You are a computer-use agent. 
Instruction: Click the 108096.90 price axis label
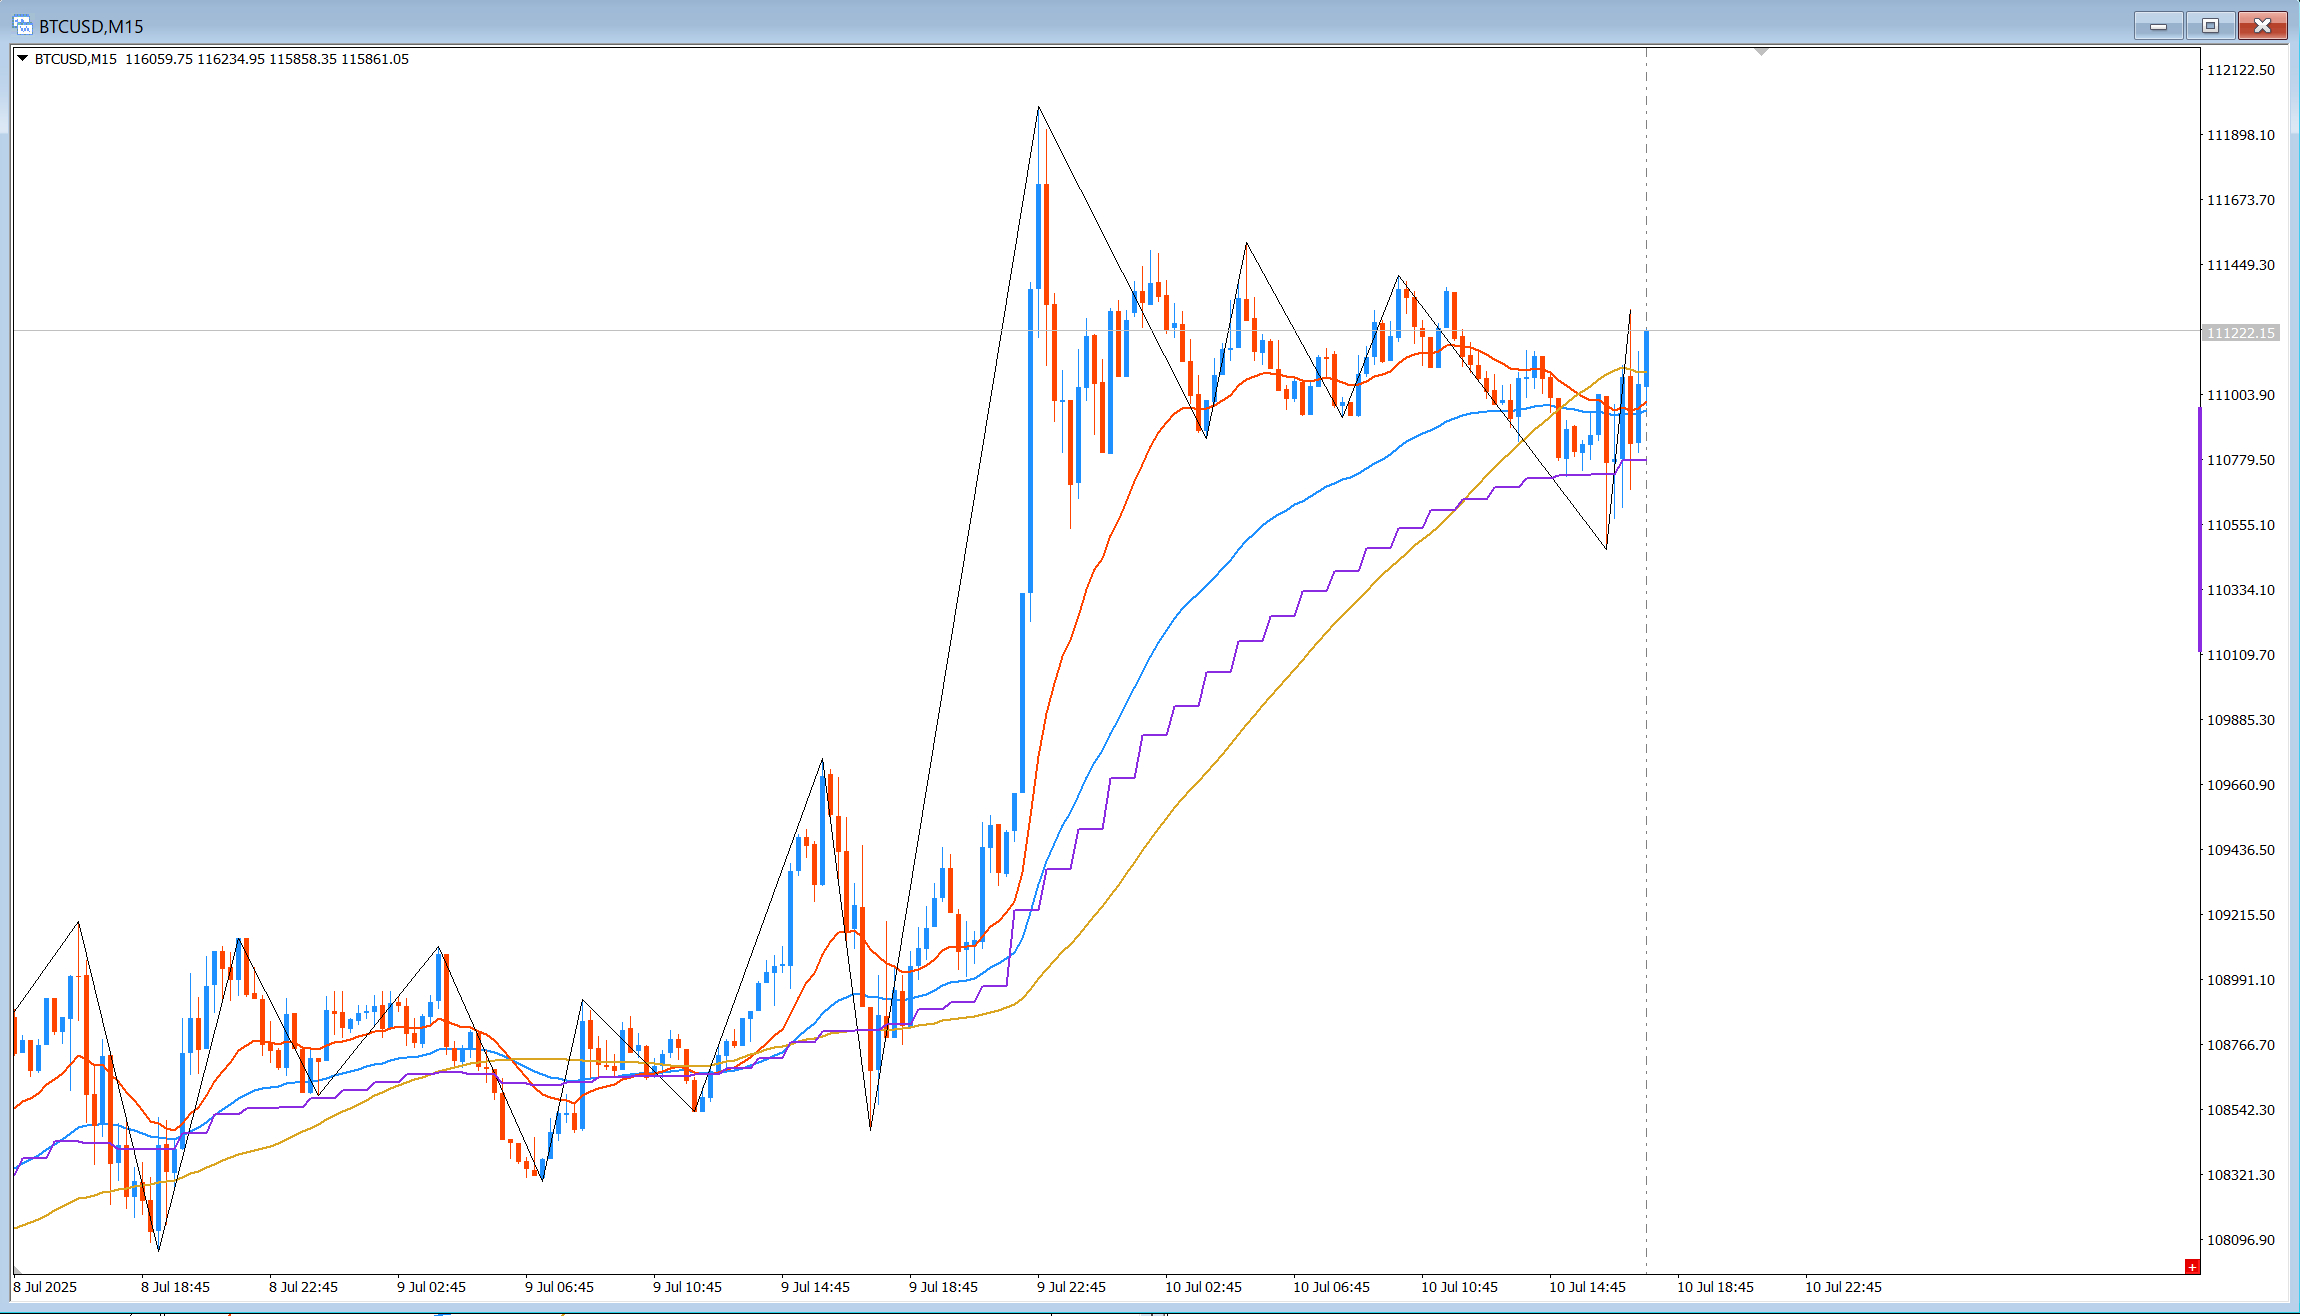point(2241,1240)
